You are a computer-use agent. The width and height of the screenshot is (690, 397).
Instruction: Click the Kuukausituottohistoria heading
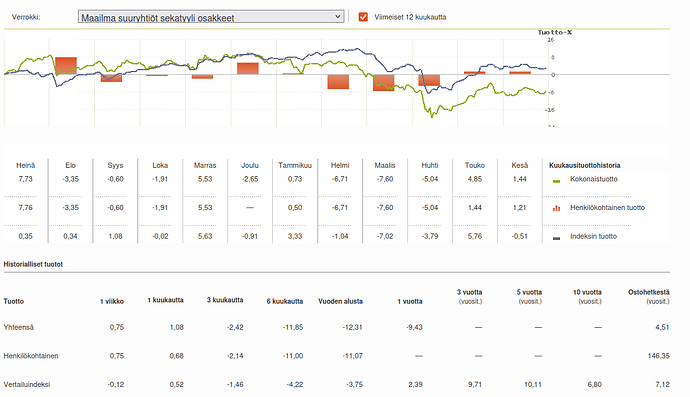click(x=584, y=165)
